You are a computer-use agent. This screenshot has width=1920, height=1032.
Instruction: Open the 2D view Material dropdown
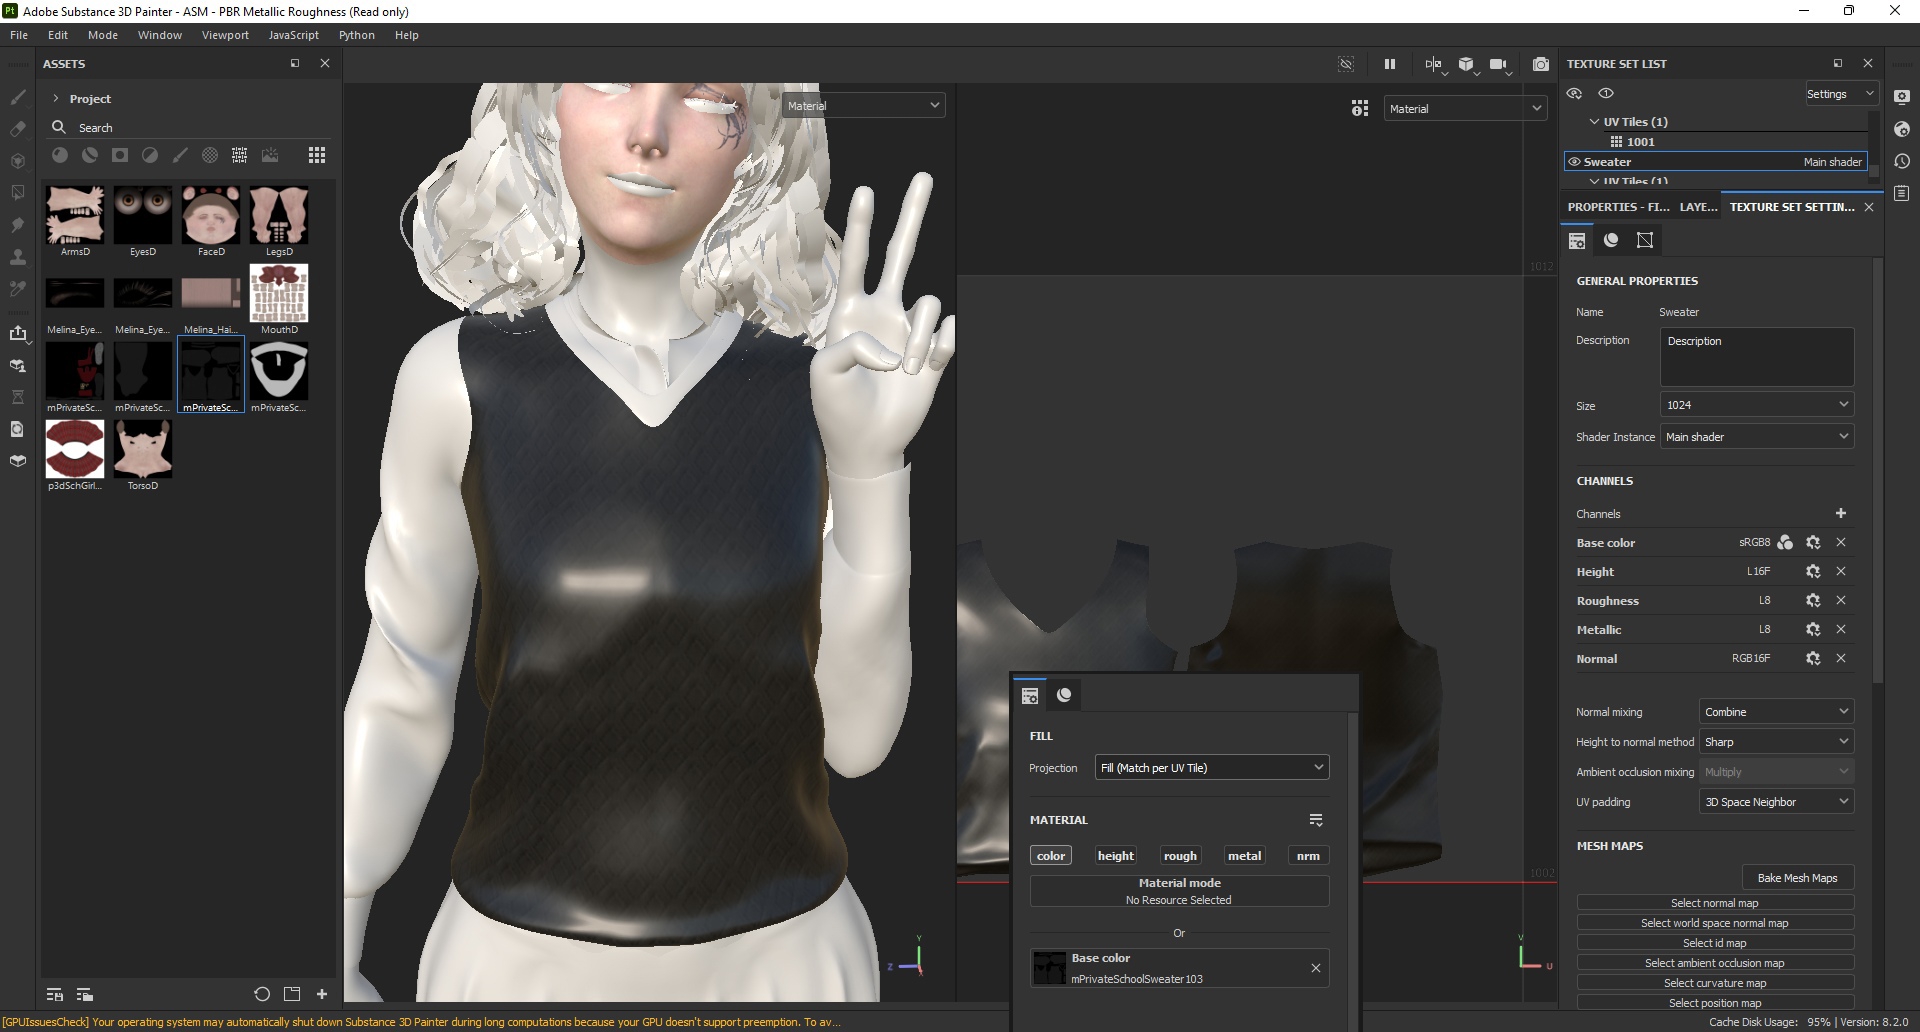pos(1465,108)
